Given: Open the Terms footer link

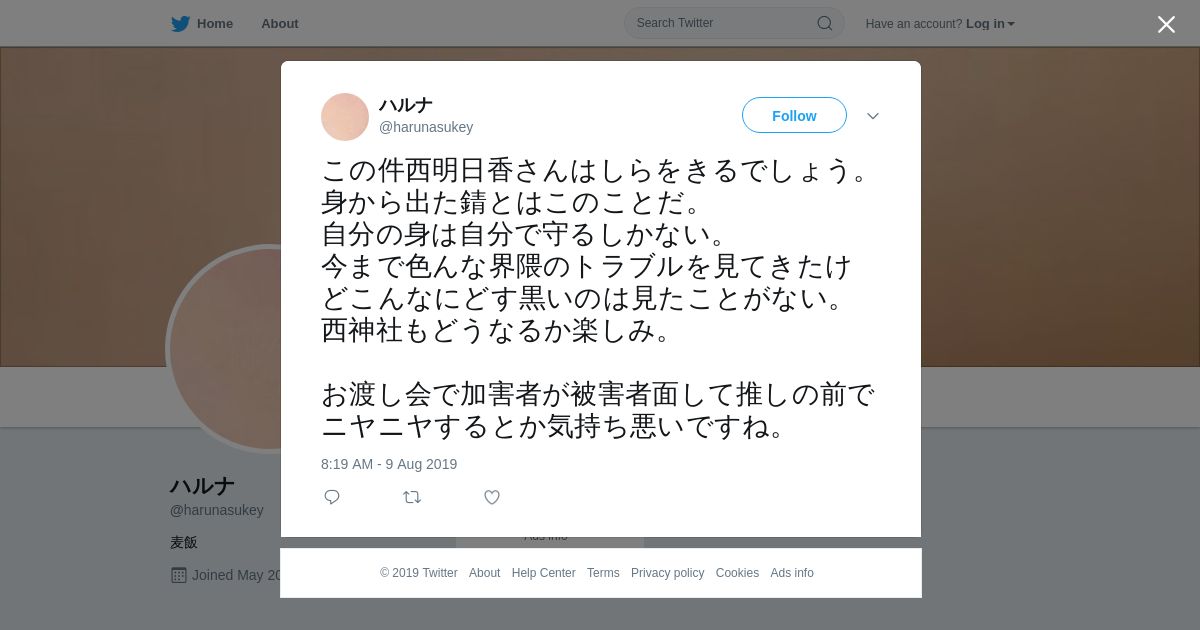Looking at the screenshot, I should pos(603,573).
